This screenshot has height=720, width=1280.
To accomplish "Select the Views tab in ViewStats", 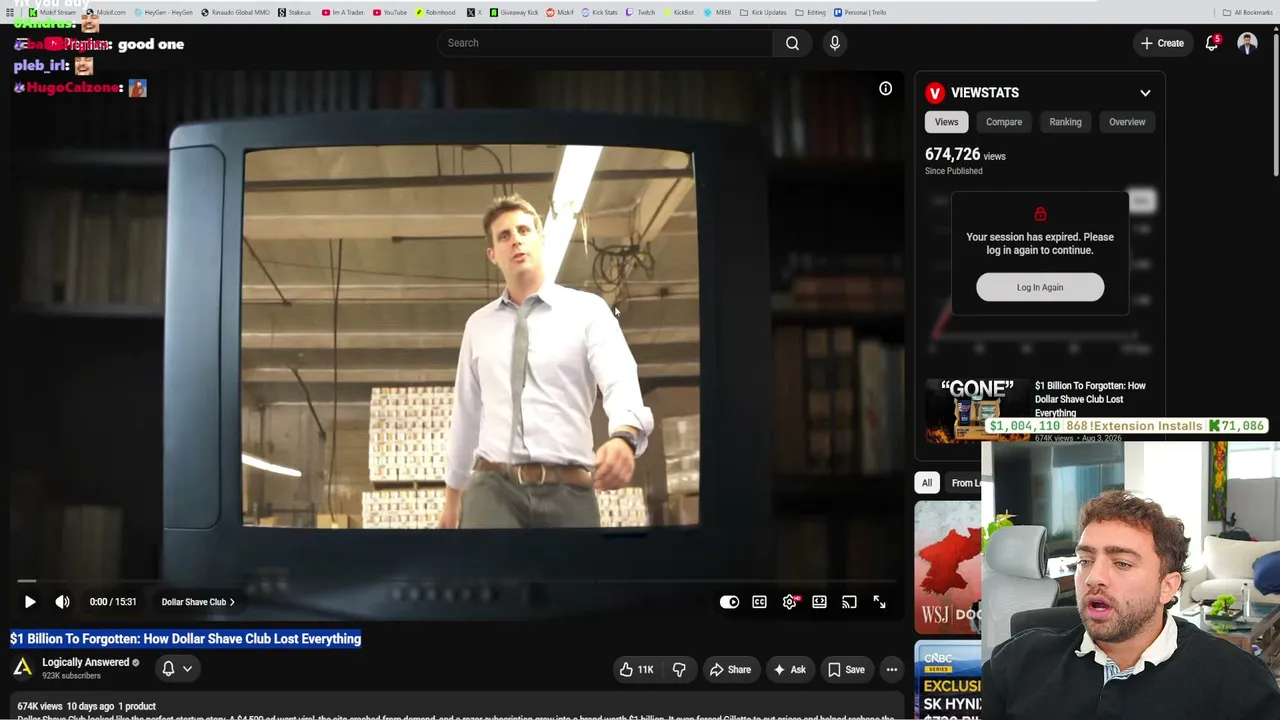I will 946,122.
